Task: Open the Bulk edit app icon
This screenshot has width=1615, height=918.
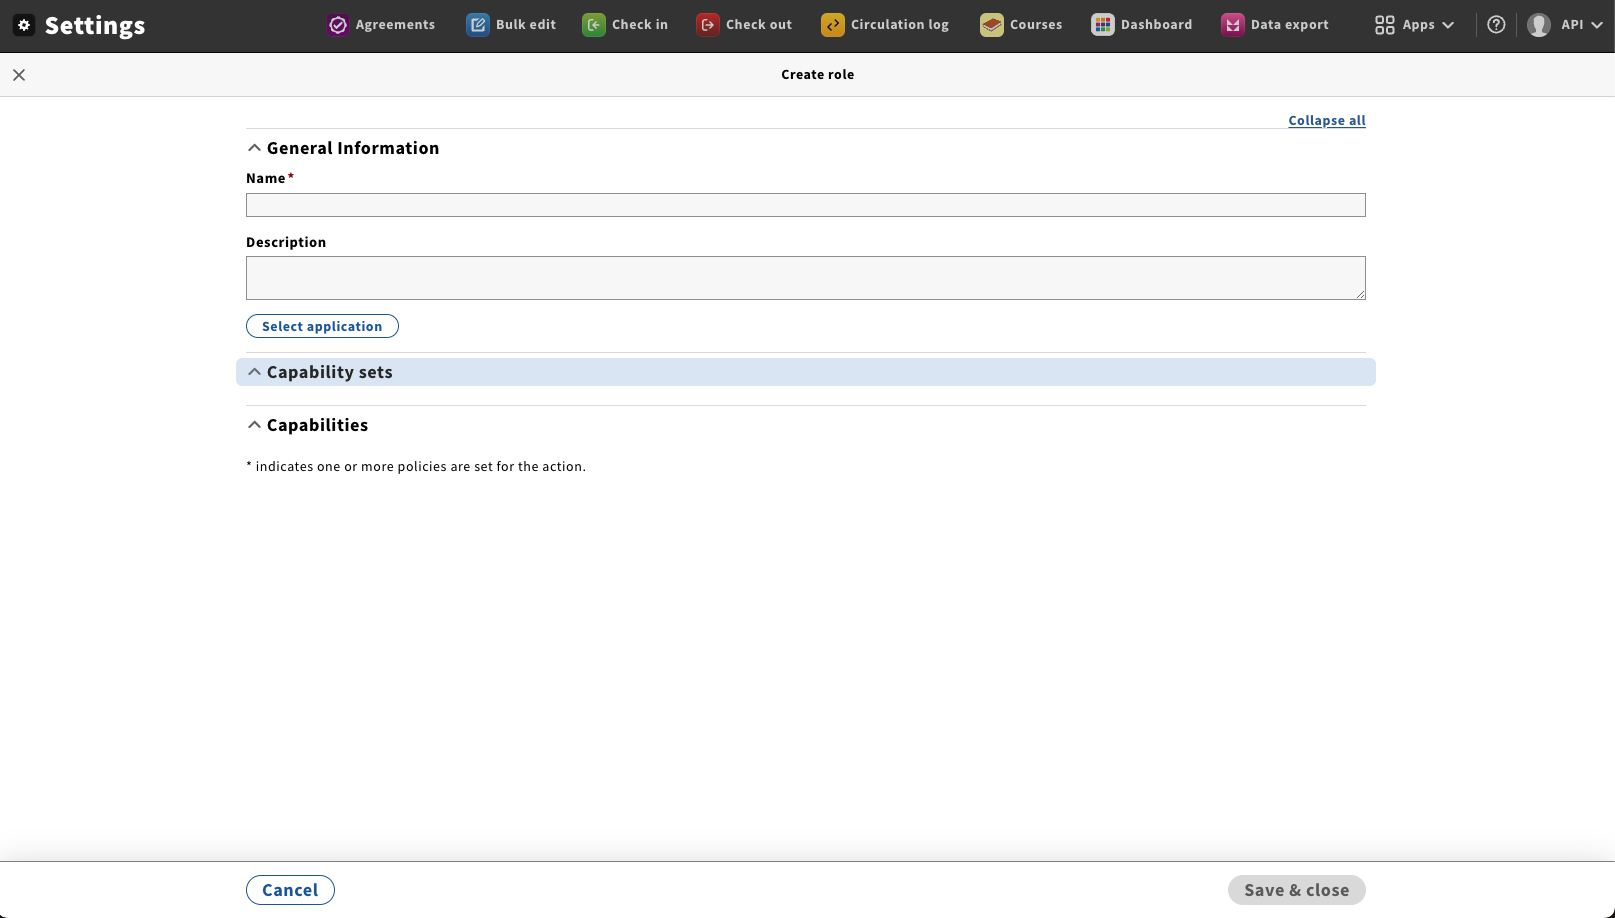Action: [478, 25]
